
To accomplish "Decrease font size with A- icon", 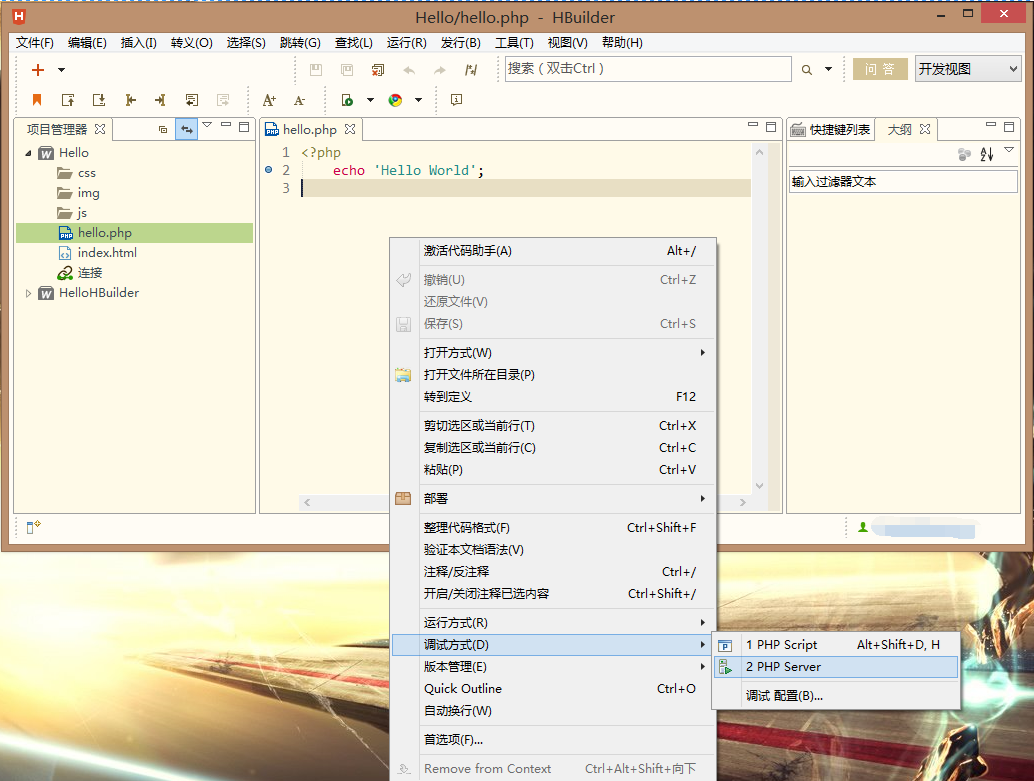I will [x=299, y=100].
